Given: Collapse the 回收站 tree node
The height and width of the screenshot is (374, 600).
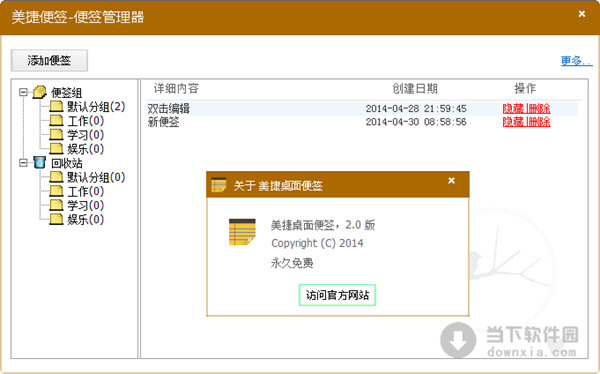Looking at the screenshot, I should coord(23,163).
